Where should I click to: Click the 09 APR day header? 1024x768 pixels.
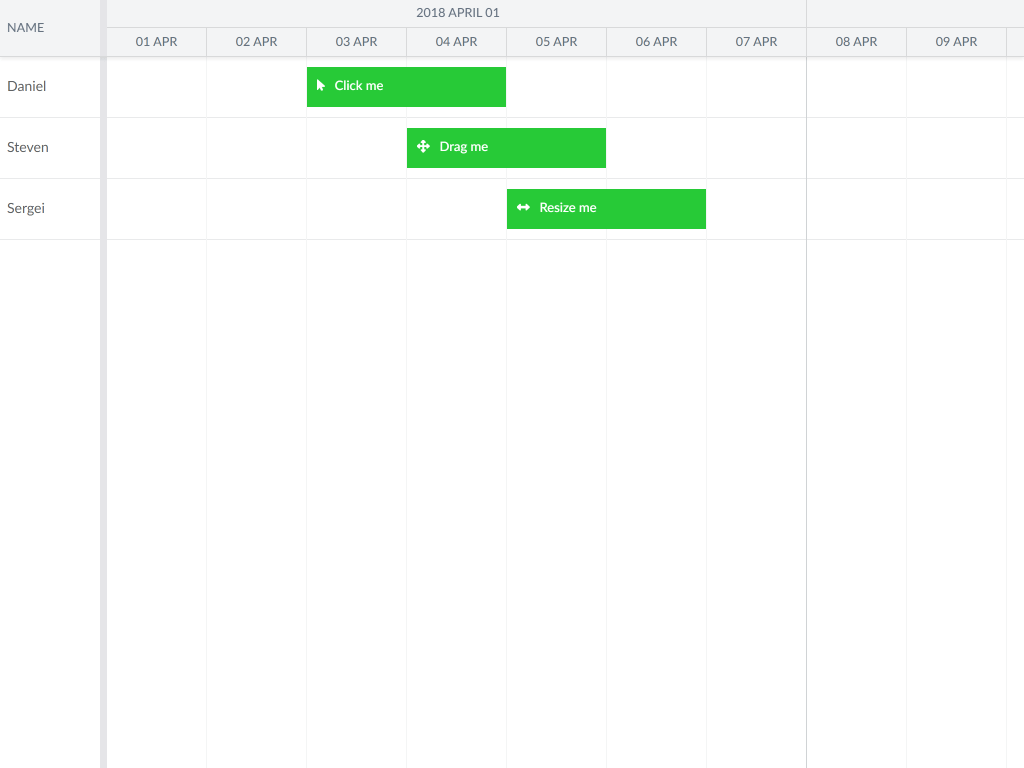[957, 42]
